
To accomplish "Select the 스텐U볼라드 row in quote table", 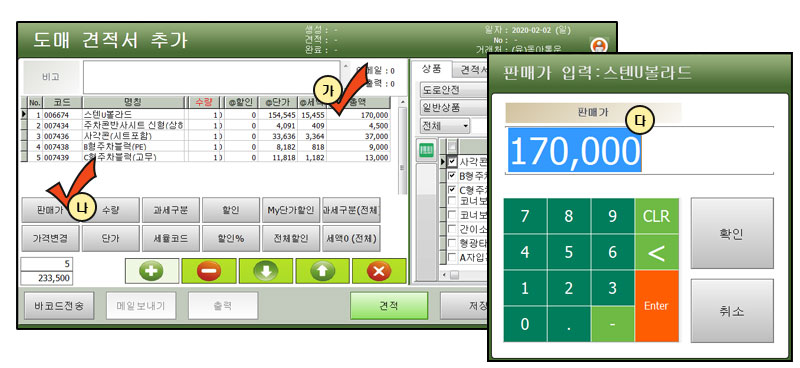I will click(206, 115).
